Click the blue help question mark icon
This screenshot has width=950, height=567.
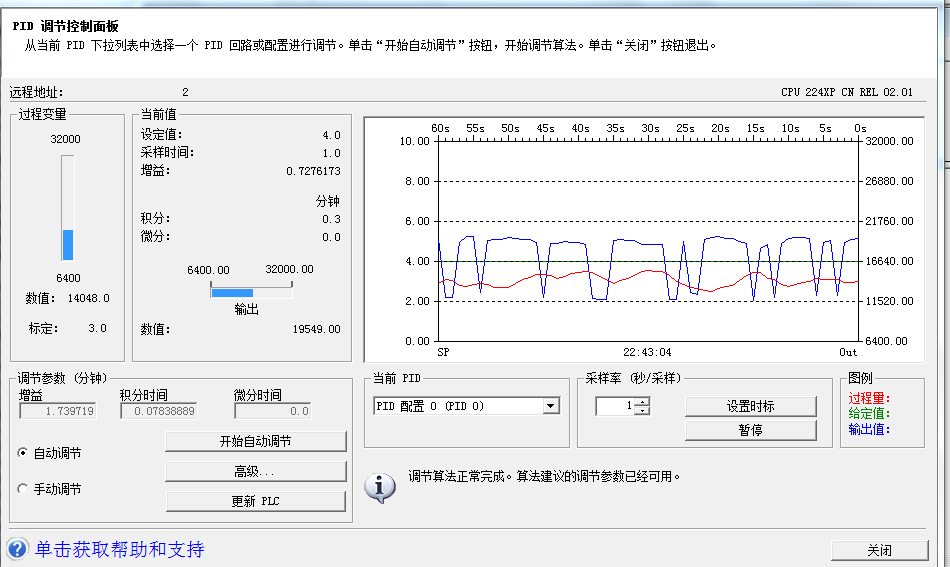coord(18,549)
